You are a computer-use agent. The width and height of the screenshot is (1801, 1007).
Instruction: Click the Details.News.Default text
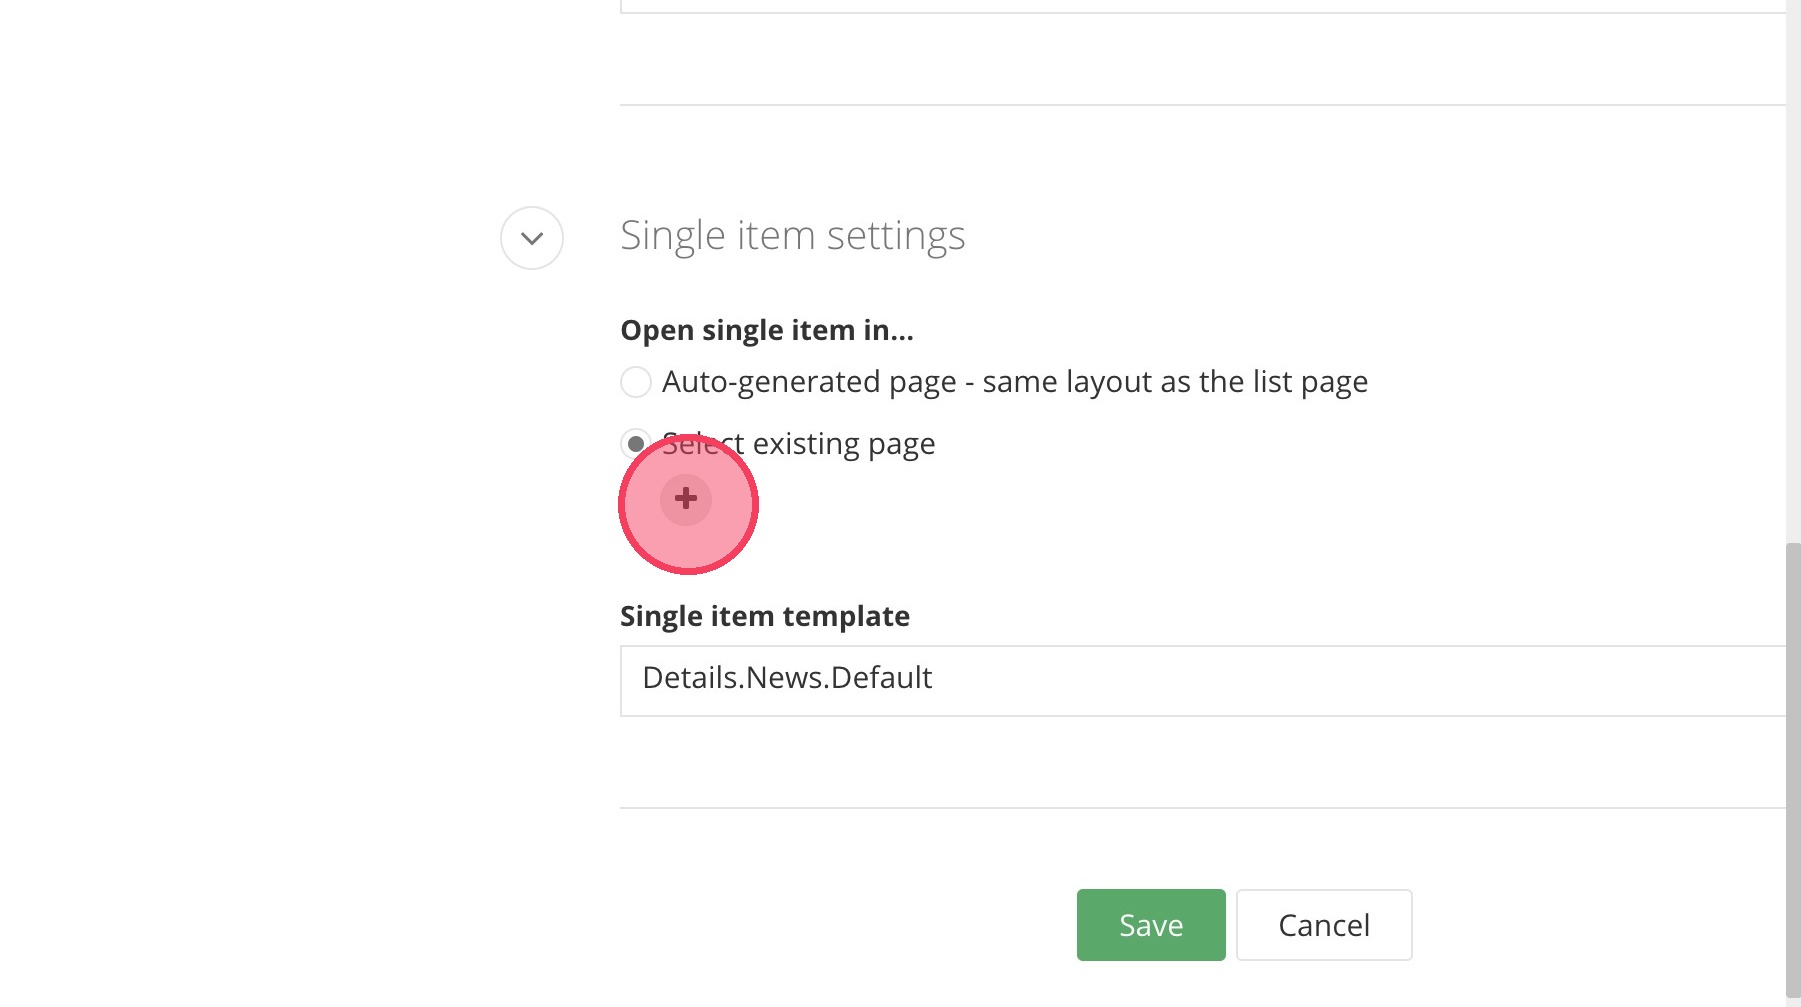click(x=787, y=678)
